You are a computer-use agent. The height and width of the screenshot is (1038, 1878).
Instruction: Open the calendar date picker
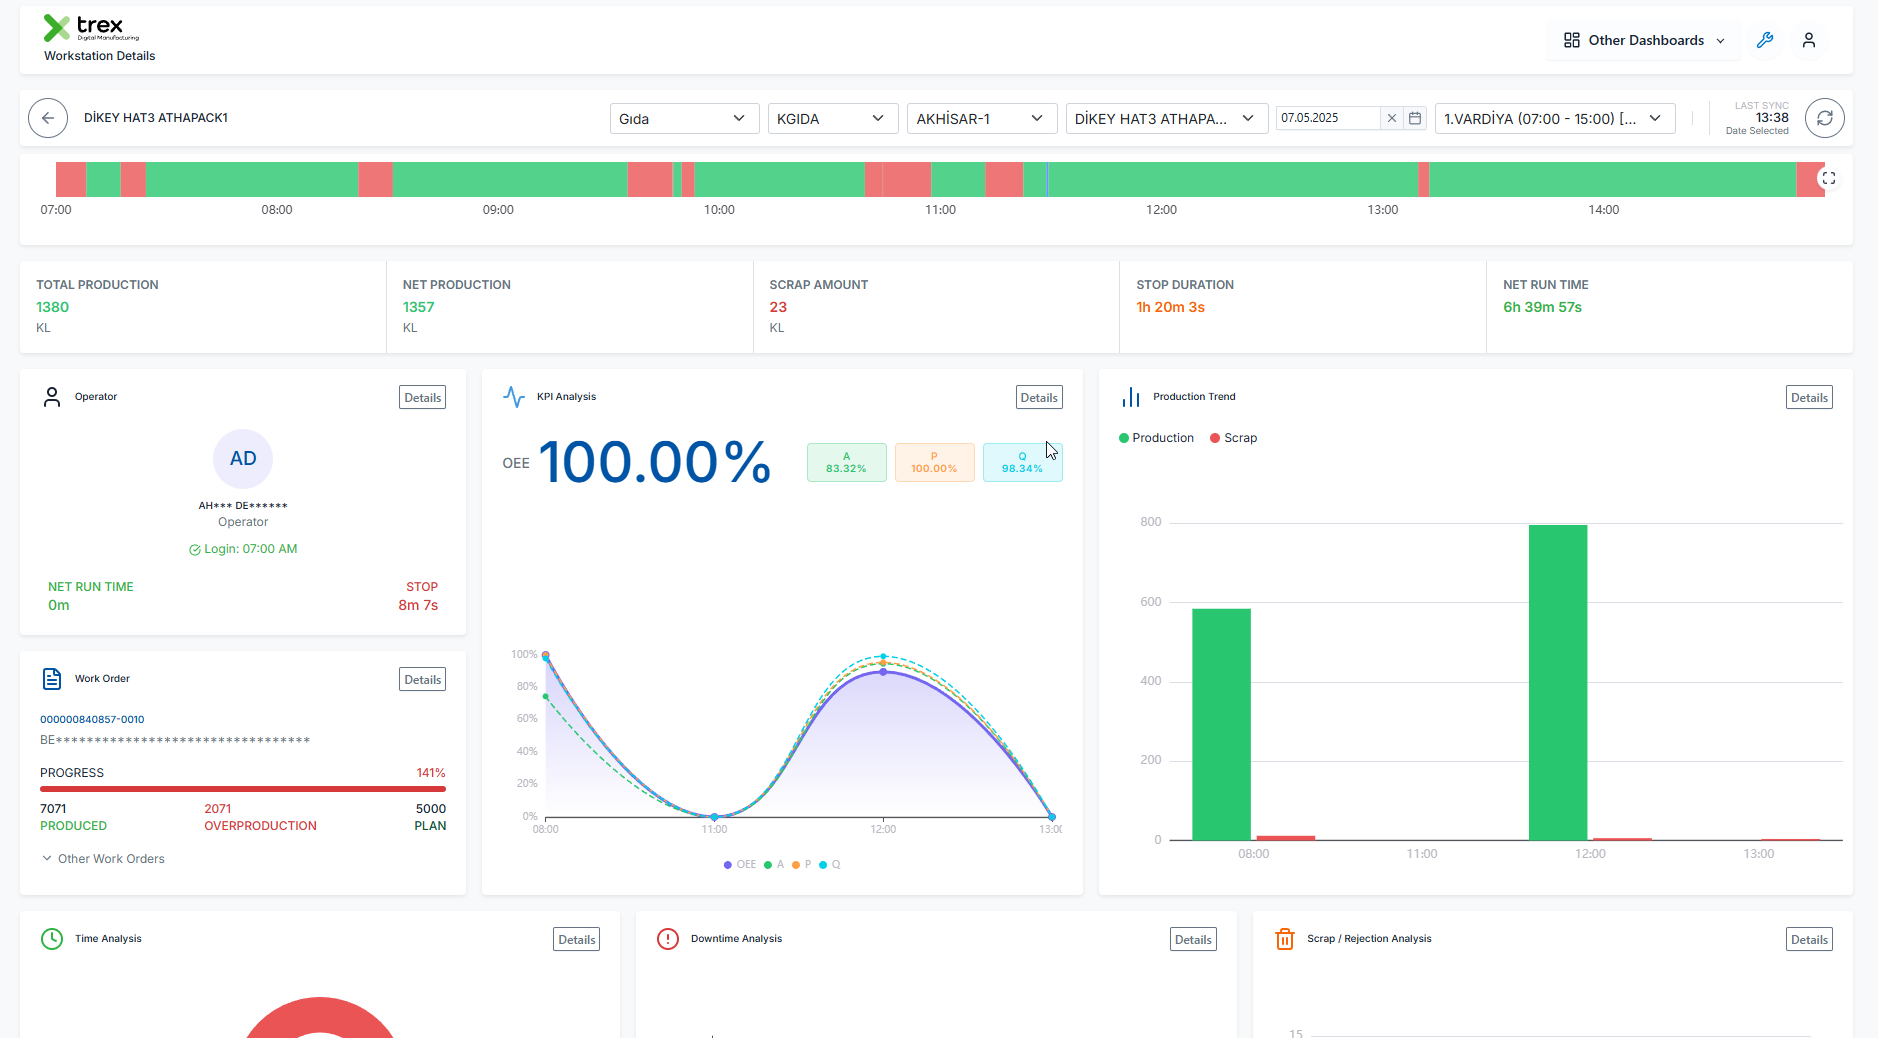click(1415, 118)
